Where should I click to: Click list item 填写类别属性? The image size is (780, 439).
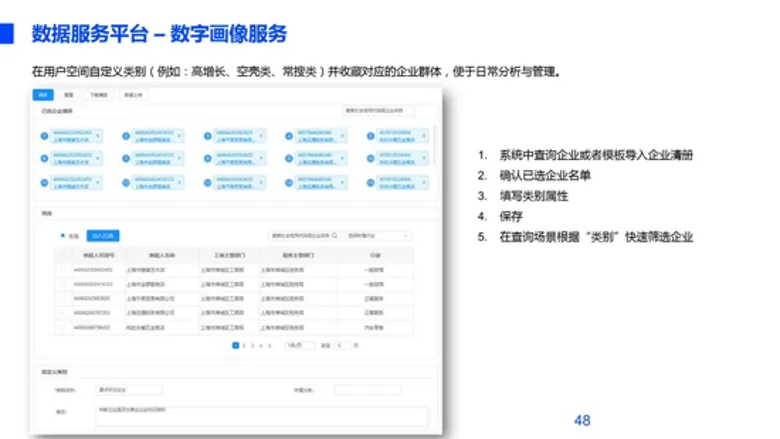pyautogui.click(x=533, y=196)
